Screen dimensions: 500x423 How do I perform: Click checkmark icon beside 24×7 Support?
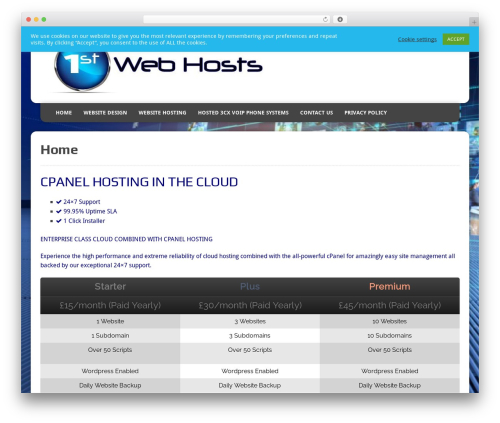pos(59,202)
